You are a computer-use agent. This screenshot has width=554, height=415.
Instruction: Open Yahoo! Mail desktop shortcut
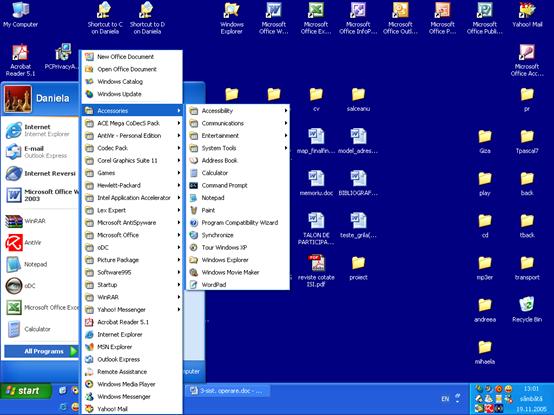tap(527, 15)
